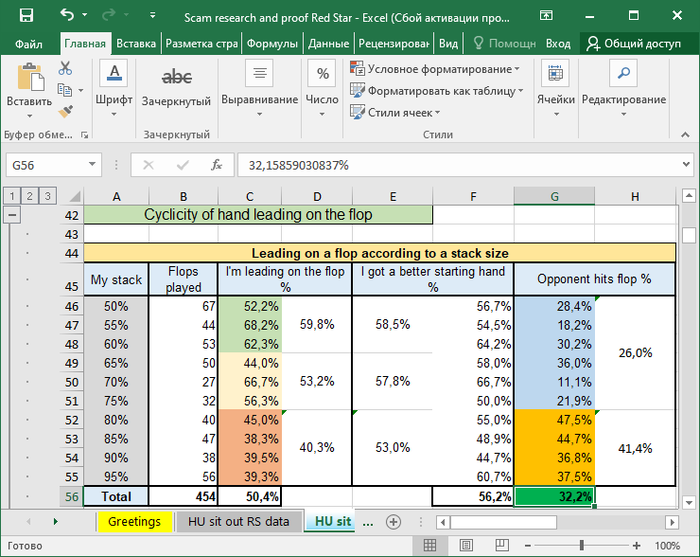This screenshot has height=557, width=700.
Task: Collapse the ribbon with the chevron
Action: pyautogui.click(x=685, y=134)
